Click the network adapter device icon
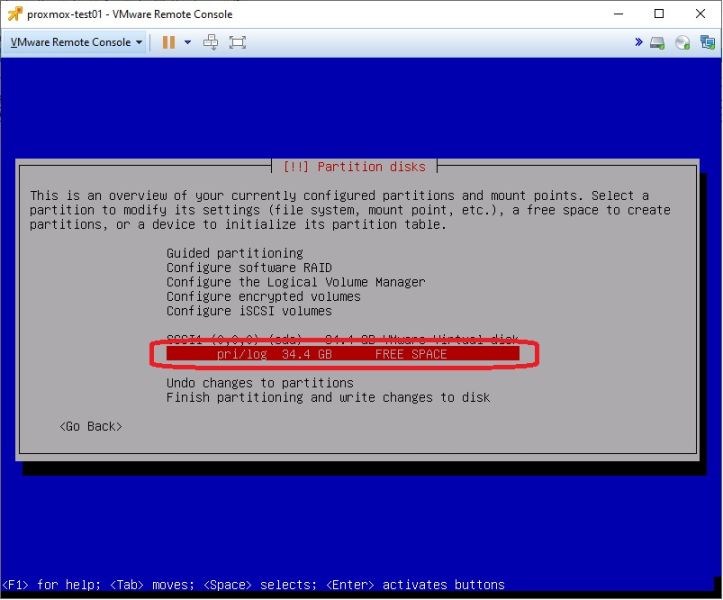The image size is (723, 600). (707, 42)
